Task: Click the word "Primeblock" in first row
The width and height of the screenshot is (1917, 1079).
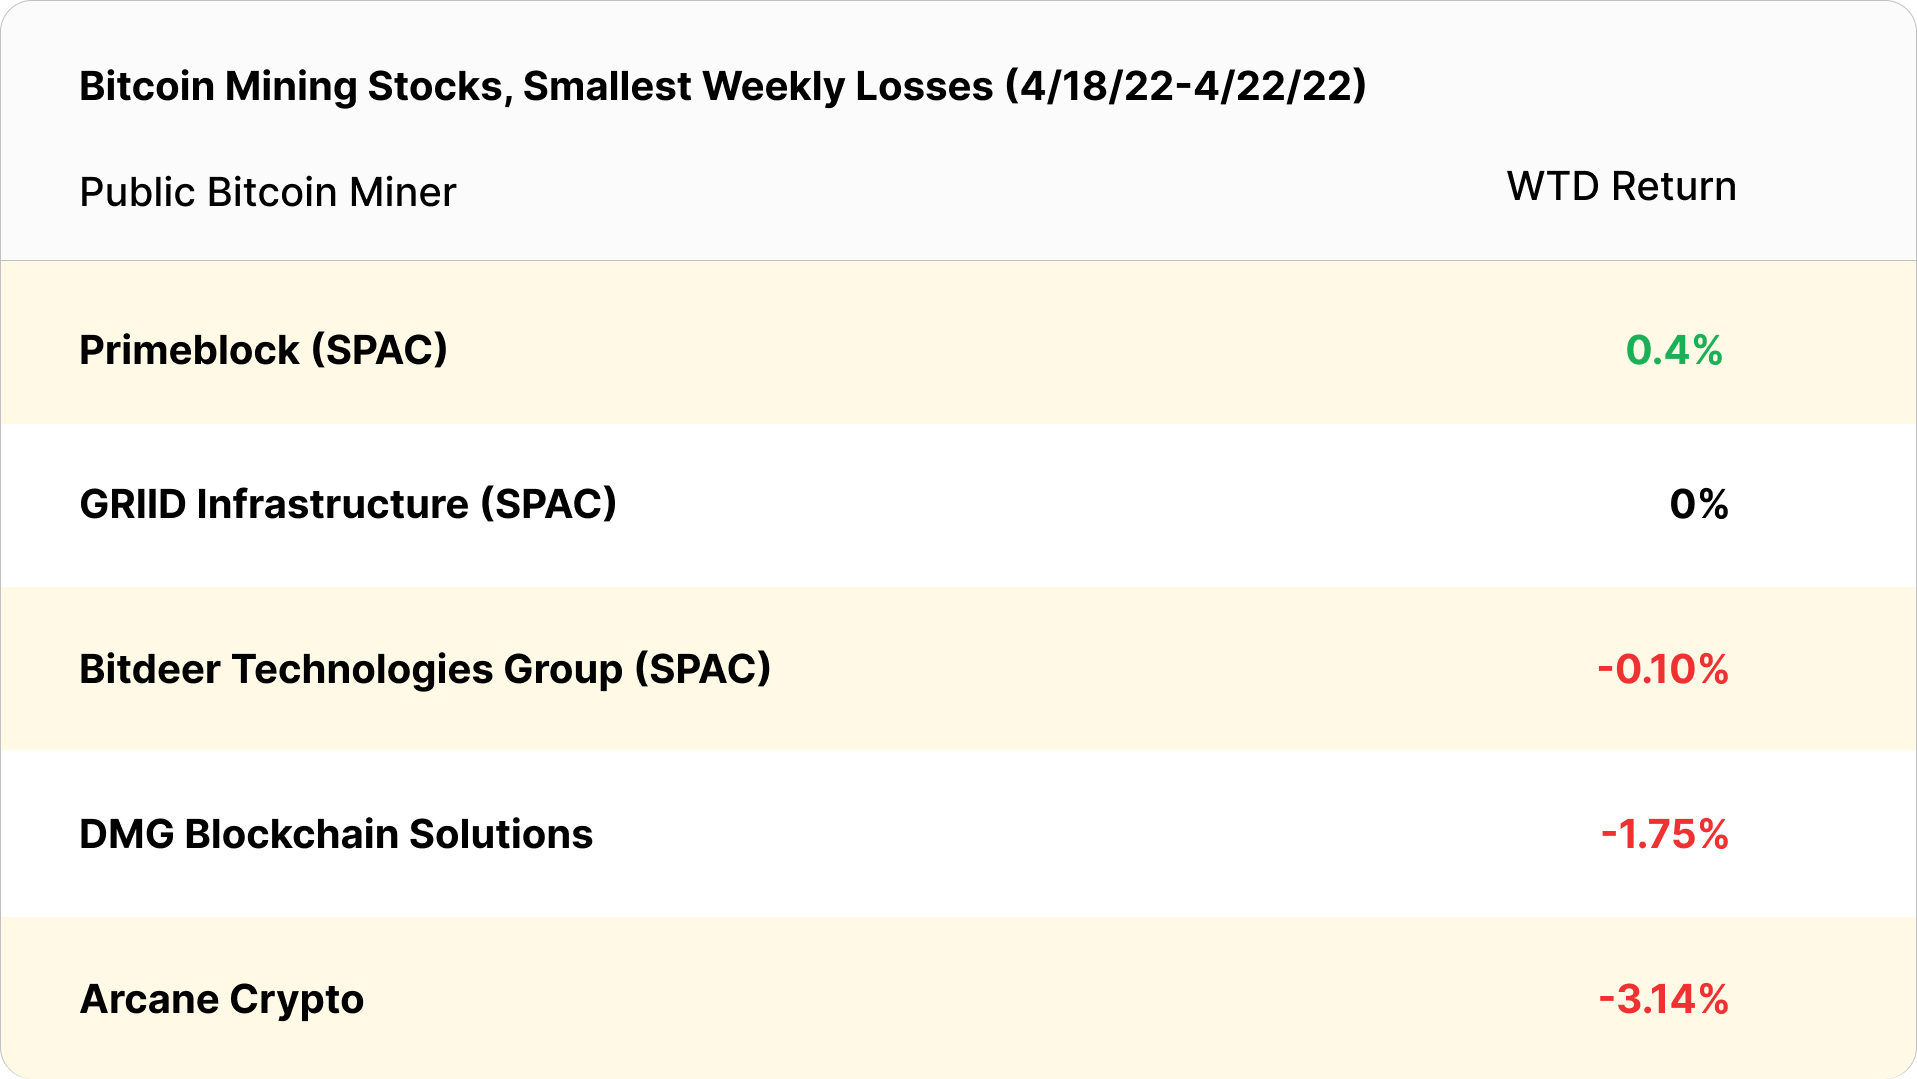Action: pos(189,351)
